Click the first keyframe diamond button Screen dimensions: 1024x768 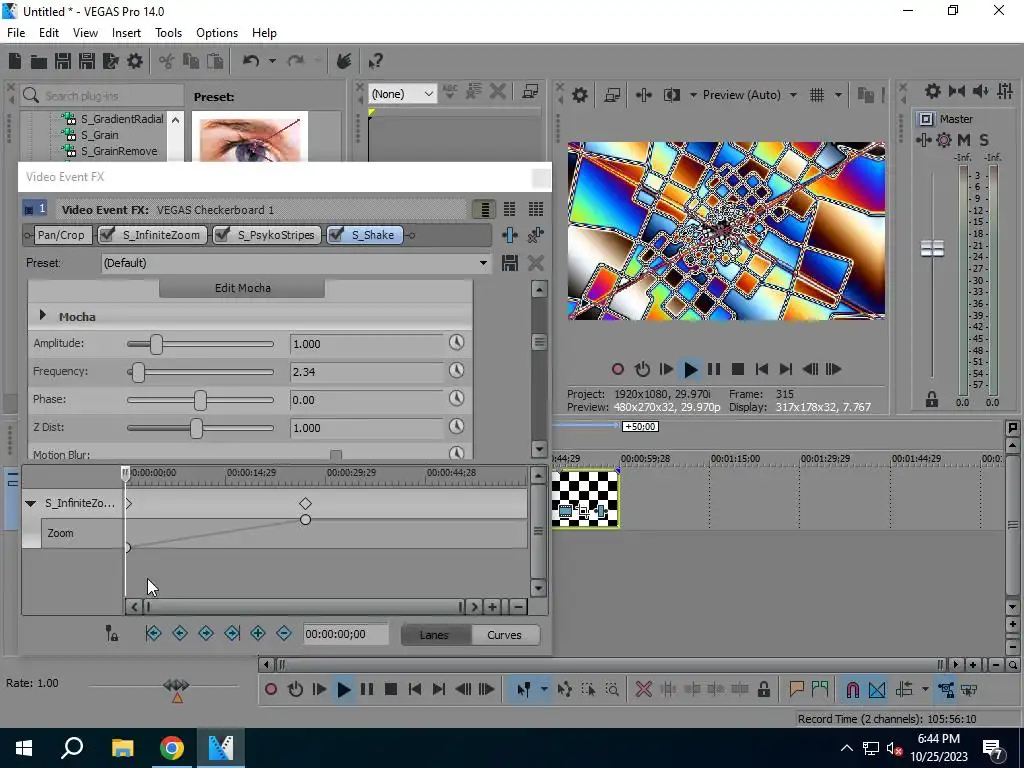point(153,633)
